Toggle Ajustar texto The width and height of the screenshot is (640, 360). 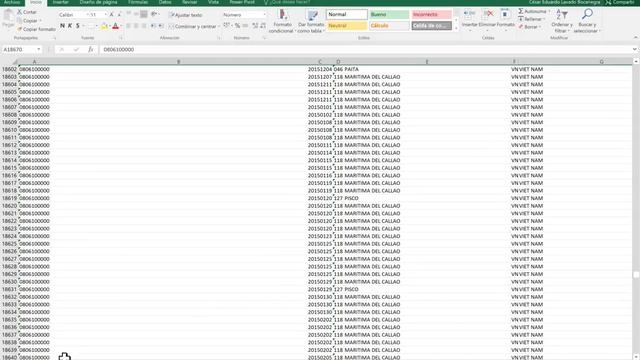(186, 15)
